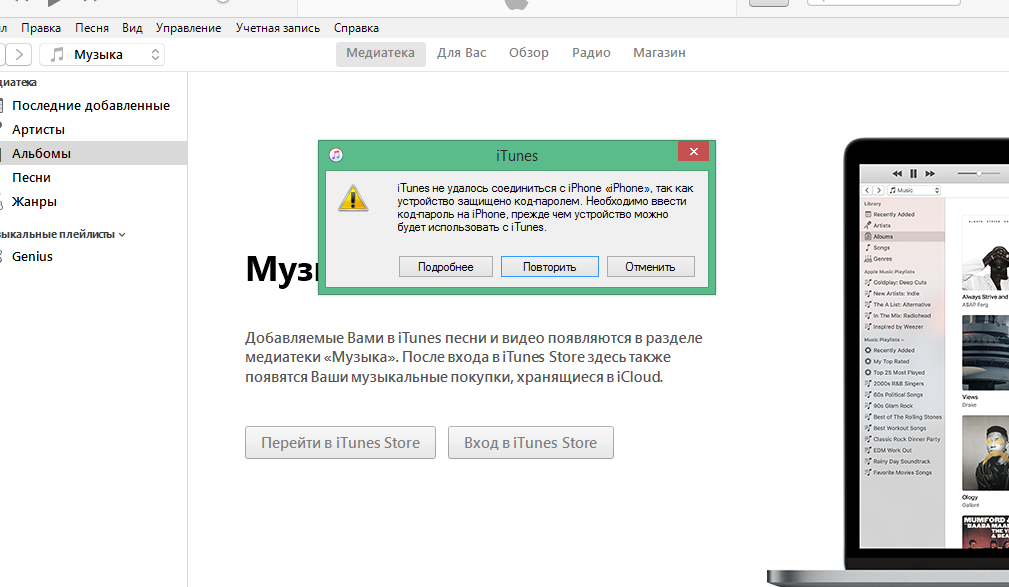Image resolution: width=1009 pixels, height=587 pixels.
Task: Click Вход в iTunes Store button
Action: point(531,443)
